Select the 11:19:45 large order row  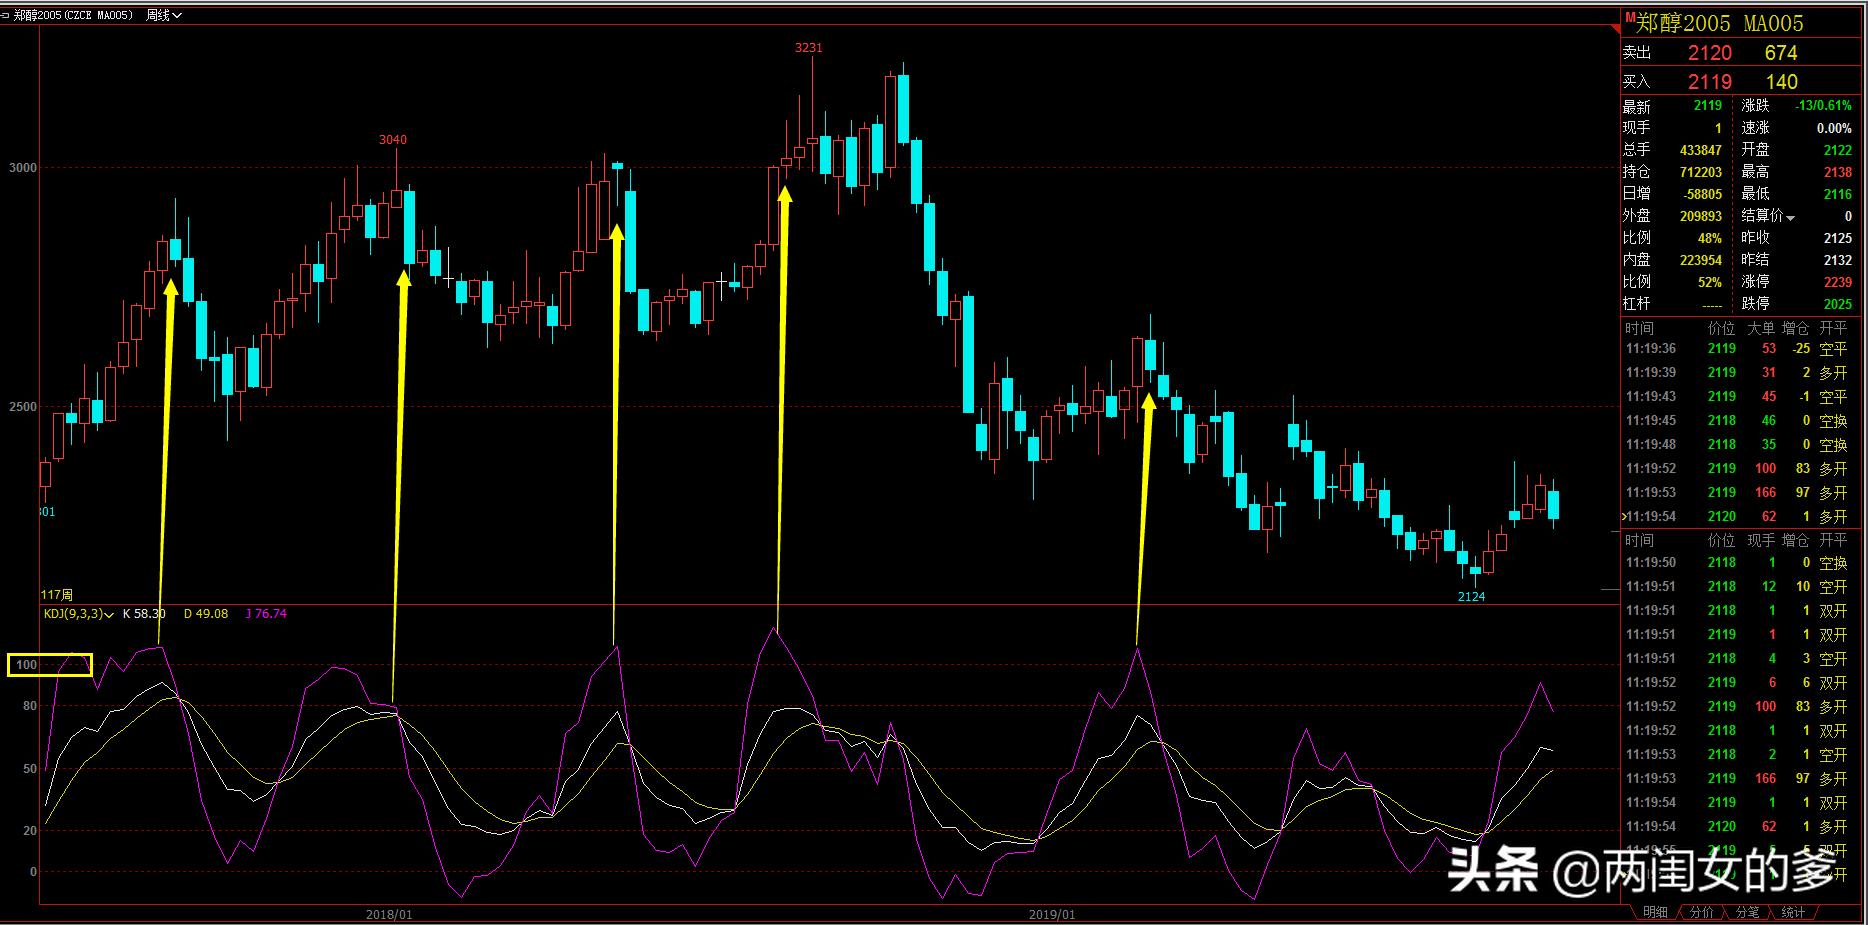(1738, 421)
